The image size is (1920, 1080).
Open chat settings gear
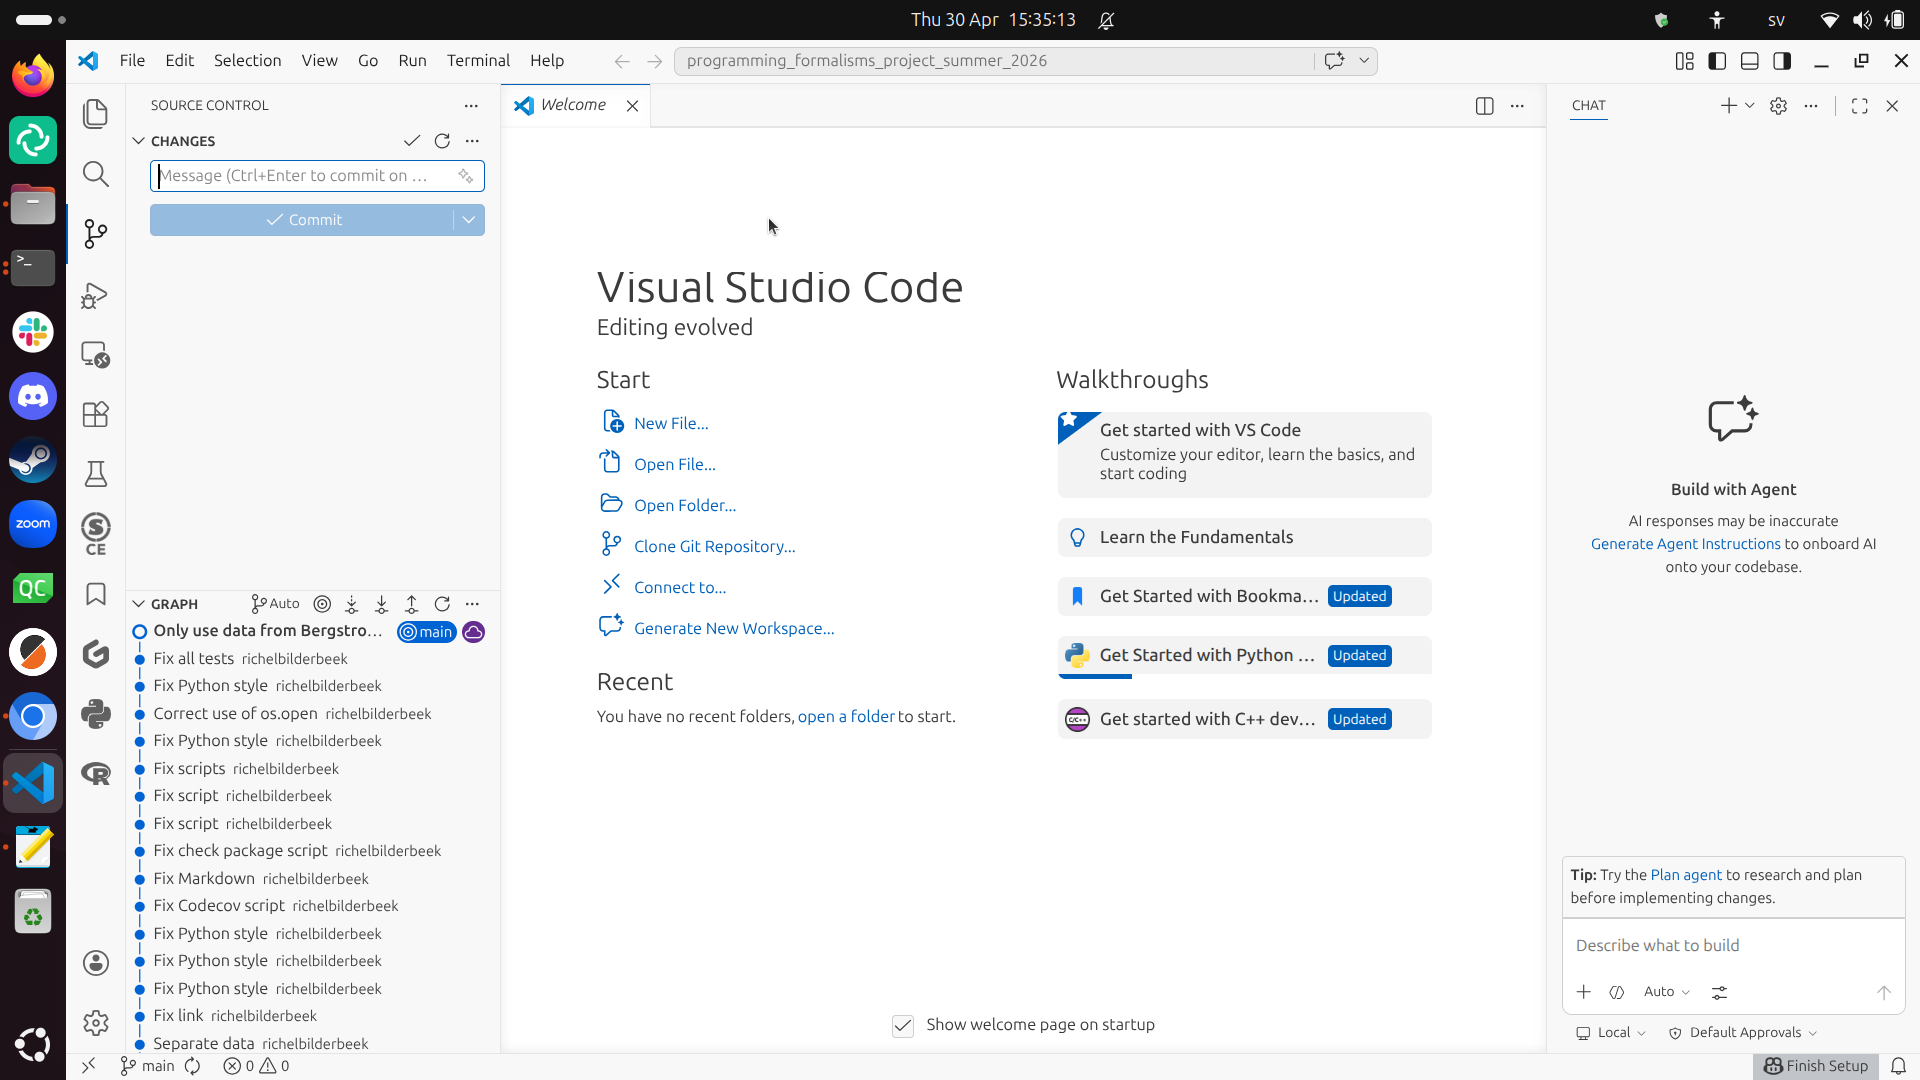point(1778,106)
